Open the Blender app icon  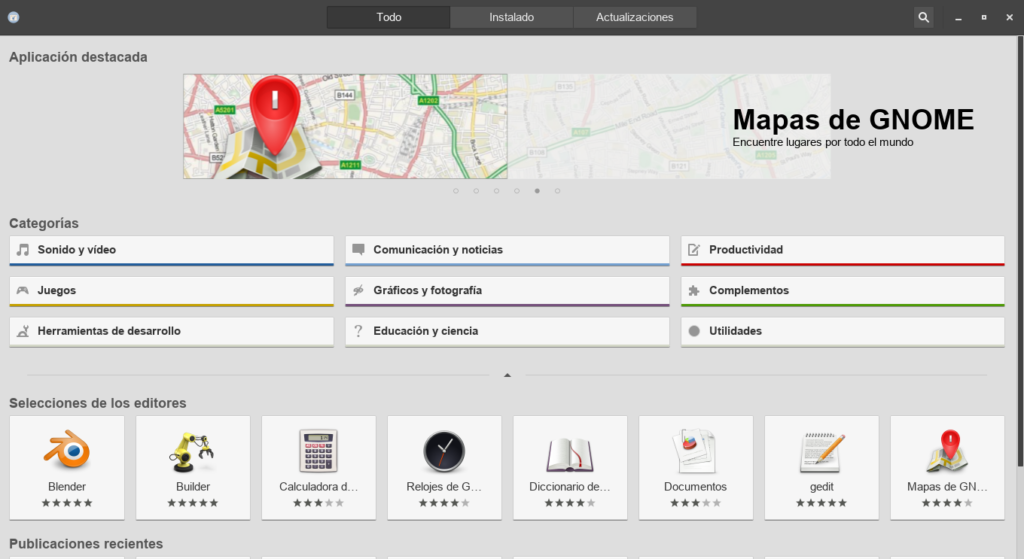tap(67, 451)
